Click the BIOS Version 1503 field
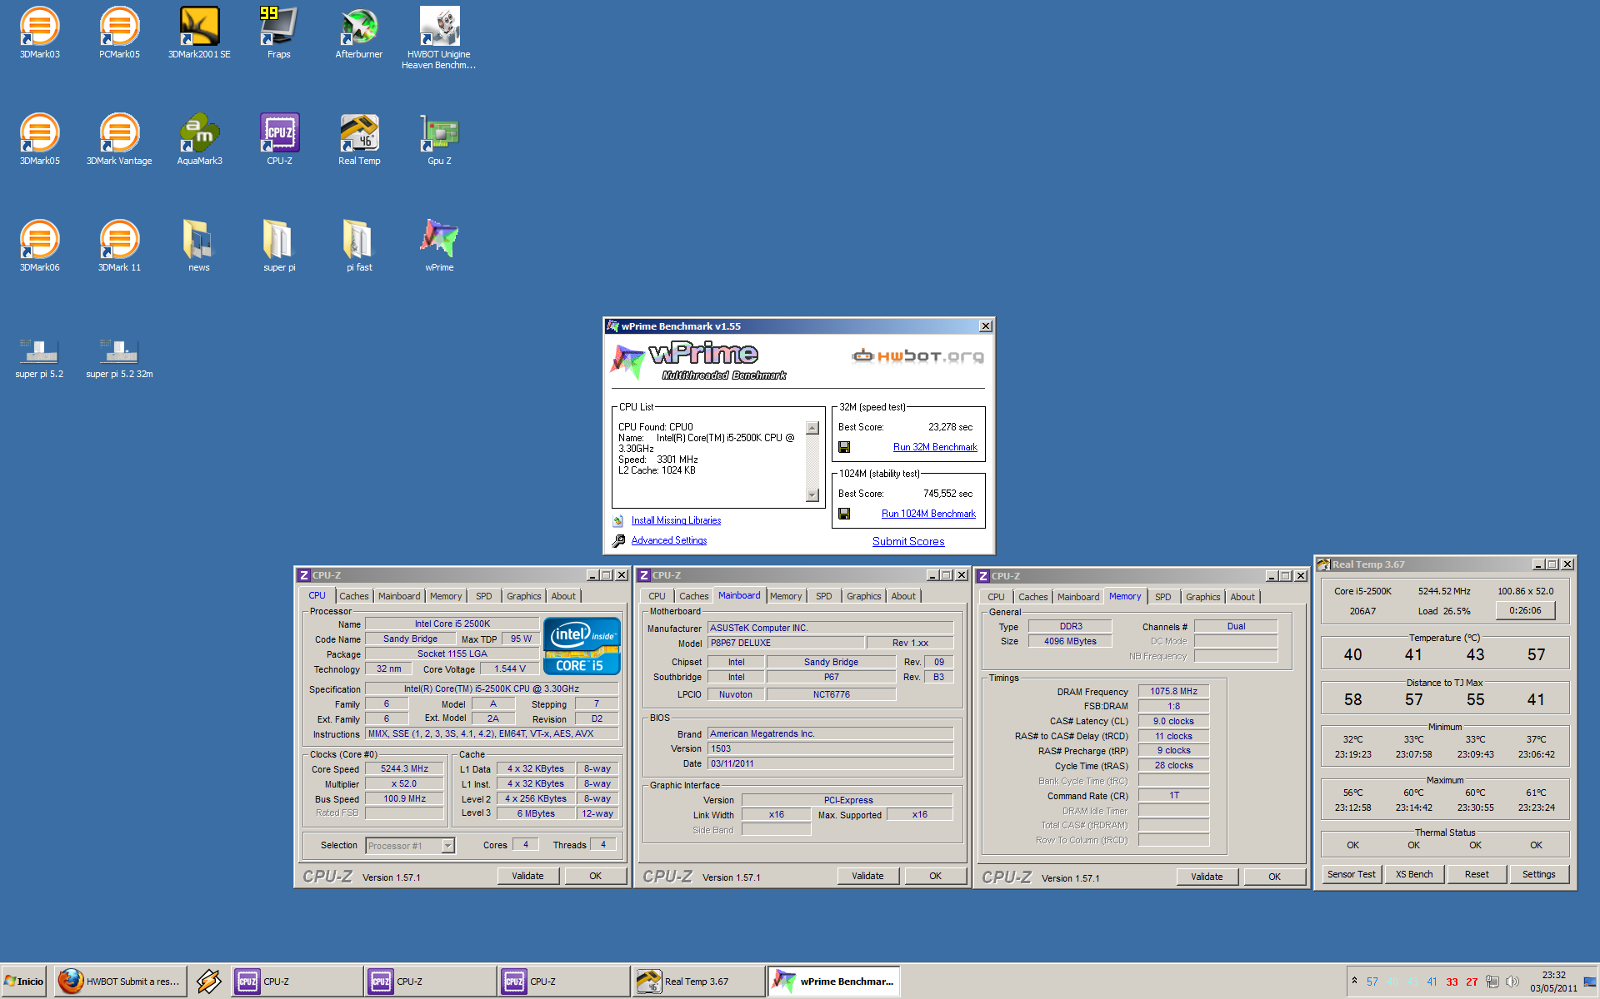 pos(830,748)
